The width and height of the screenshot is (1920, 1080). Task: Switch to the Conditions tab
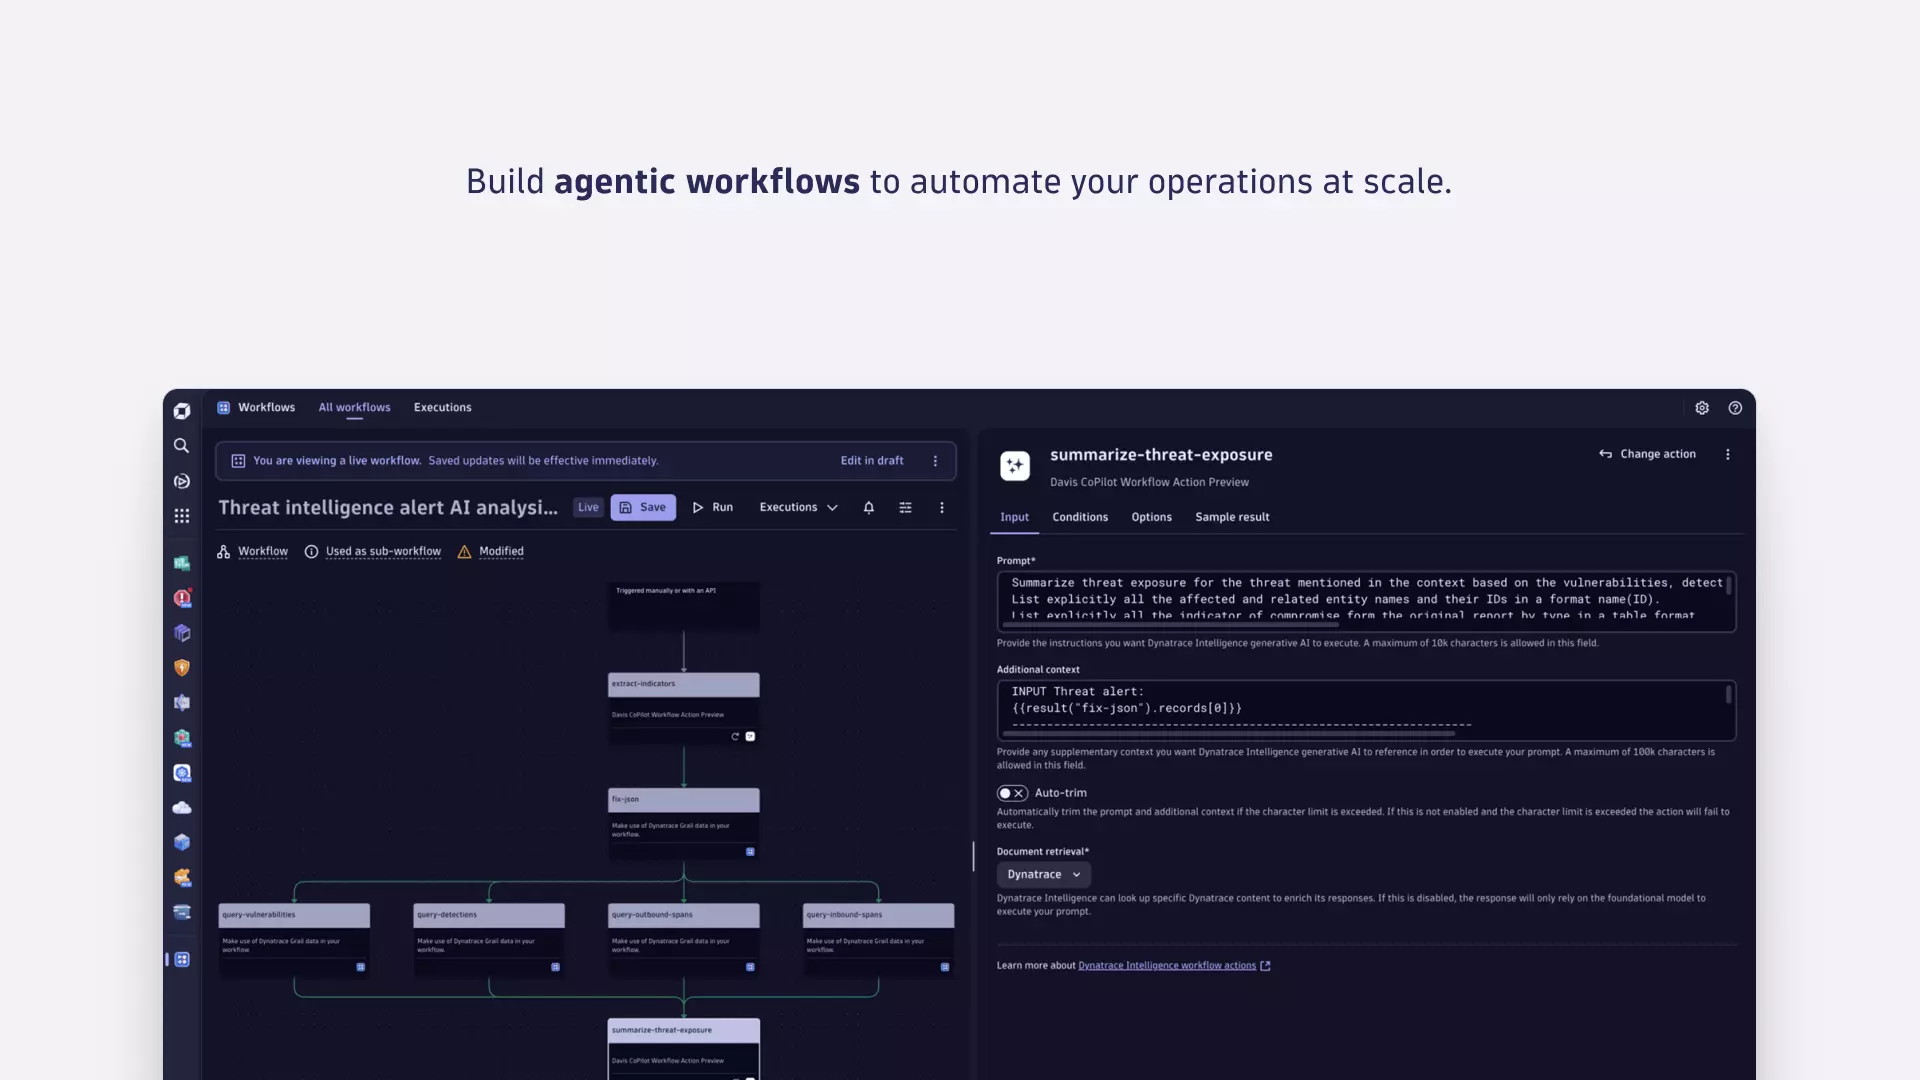(x=1080, y=517)
